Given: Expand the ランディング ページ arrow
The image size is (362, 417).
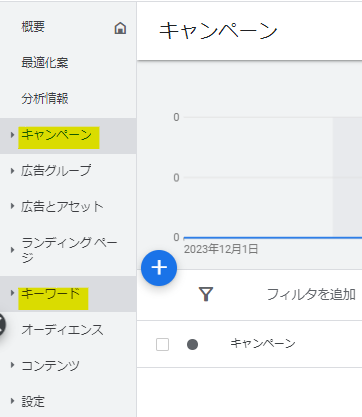Looking at the screenshot, I should coord(12,250).
